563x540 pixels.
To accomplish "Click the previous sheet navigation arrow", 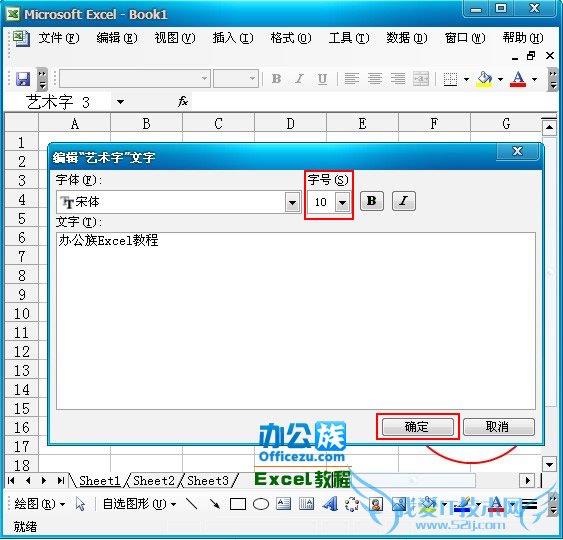I will (28, 480).
